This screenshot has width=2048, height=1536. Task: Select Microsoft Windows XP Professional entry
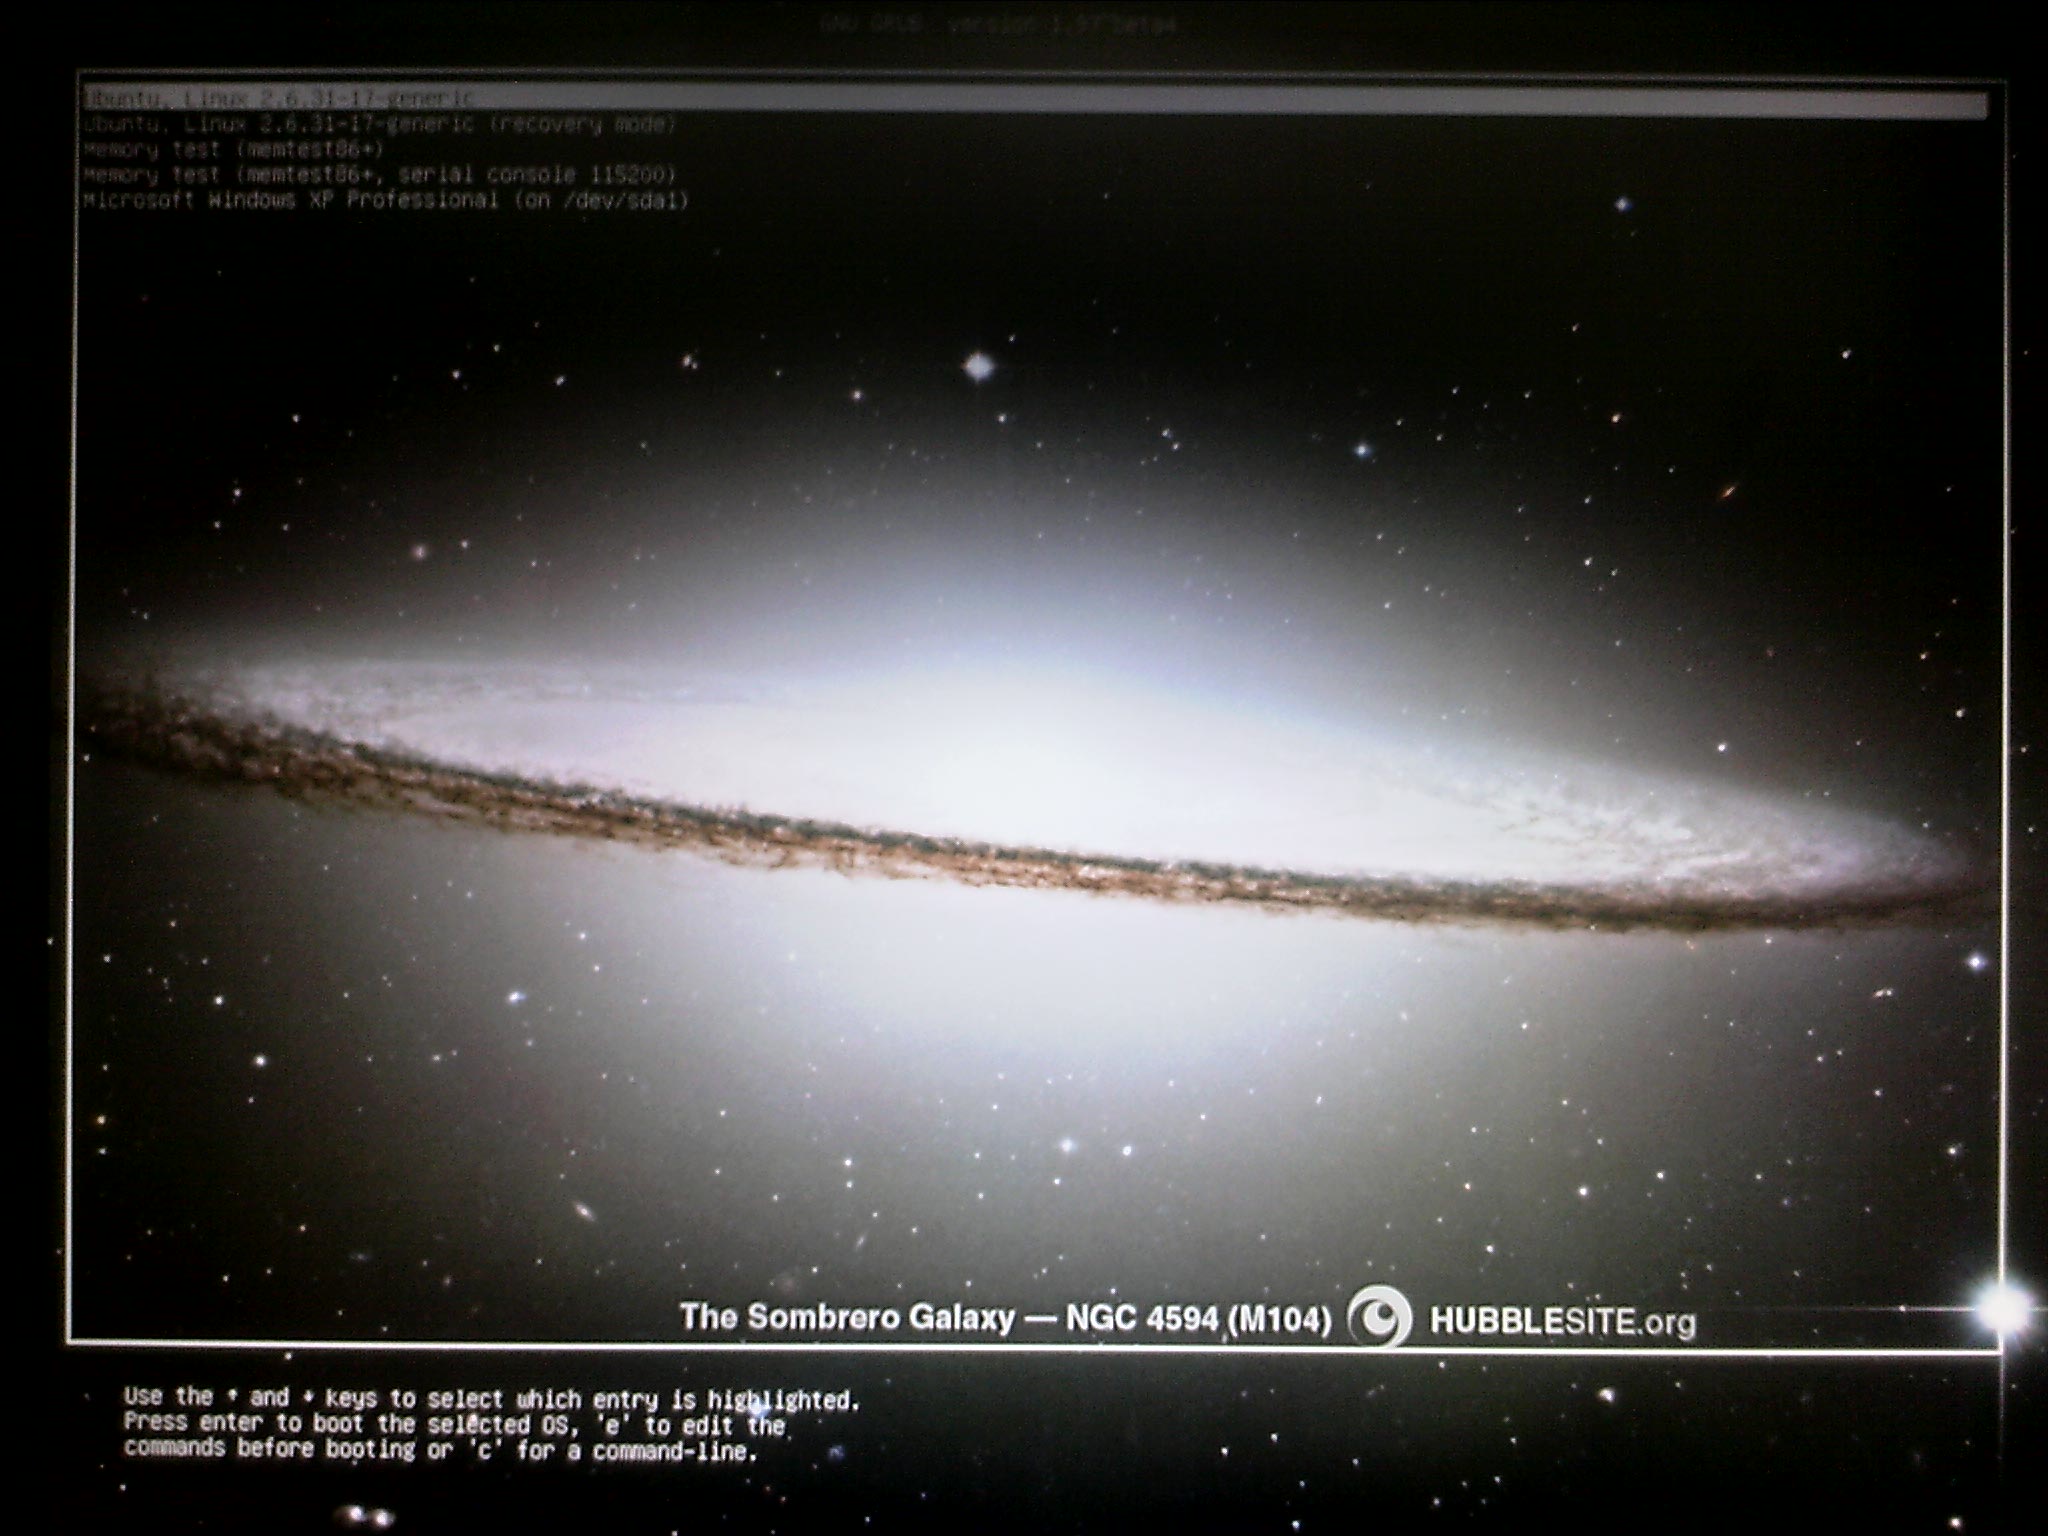click(x=386, y=200)
